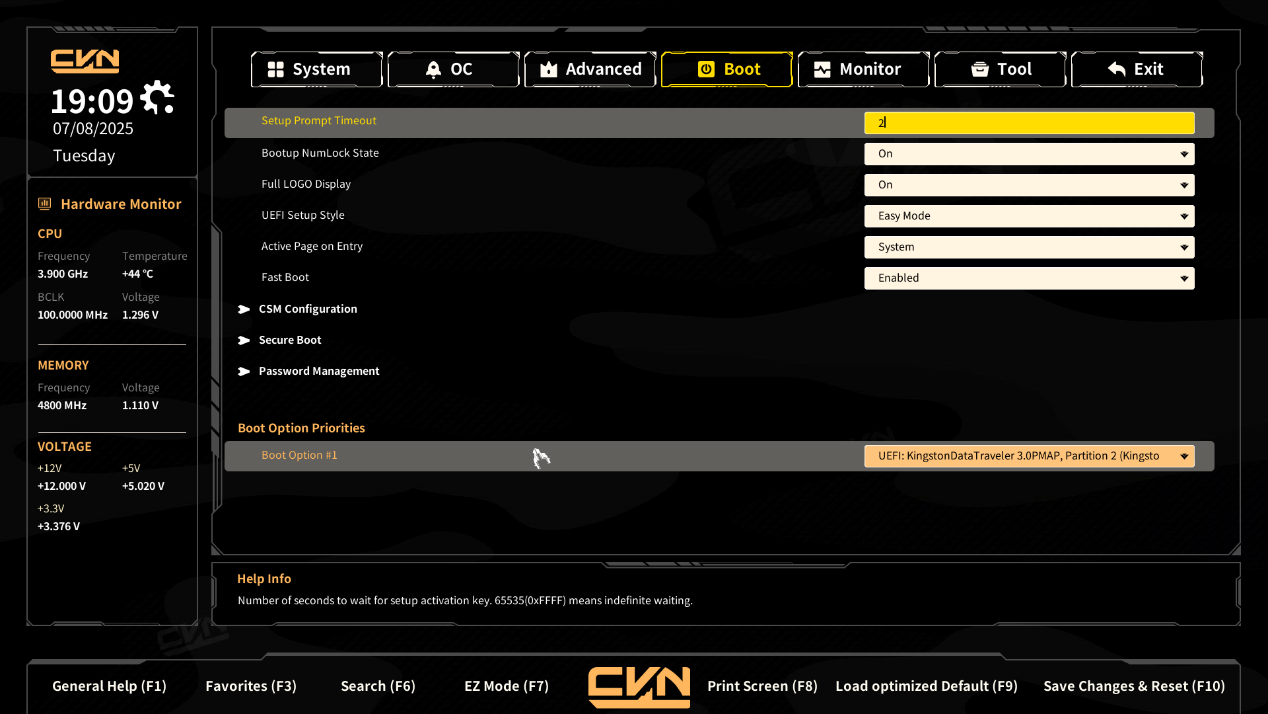Click the Help Info heading
The height and width of the screenshot is (714, 1268).
[x=264, y=579]
